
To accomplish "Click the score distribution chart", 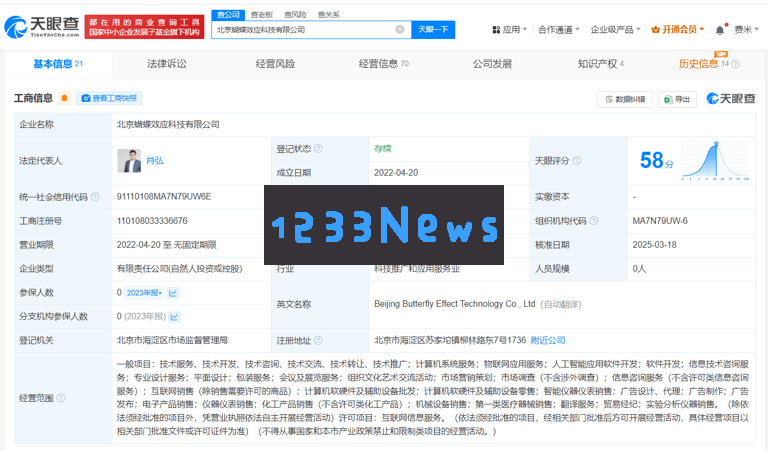I will coord(715,160).
